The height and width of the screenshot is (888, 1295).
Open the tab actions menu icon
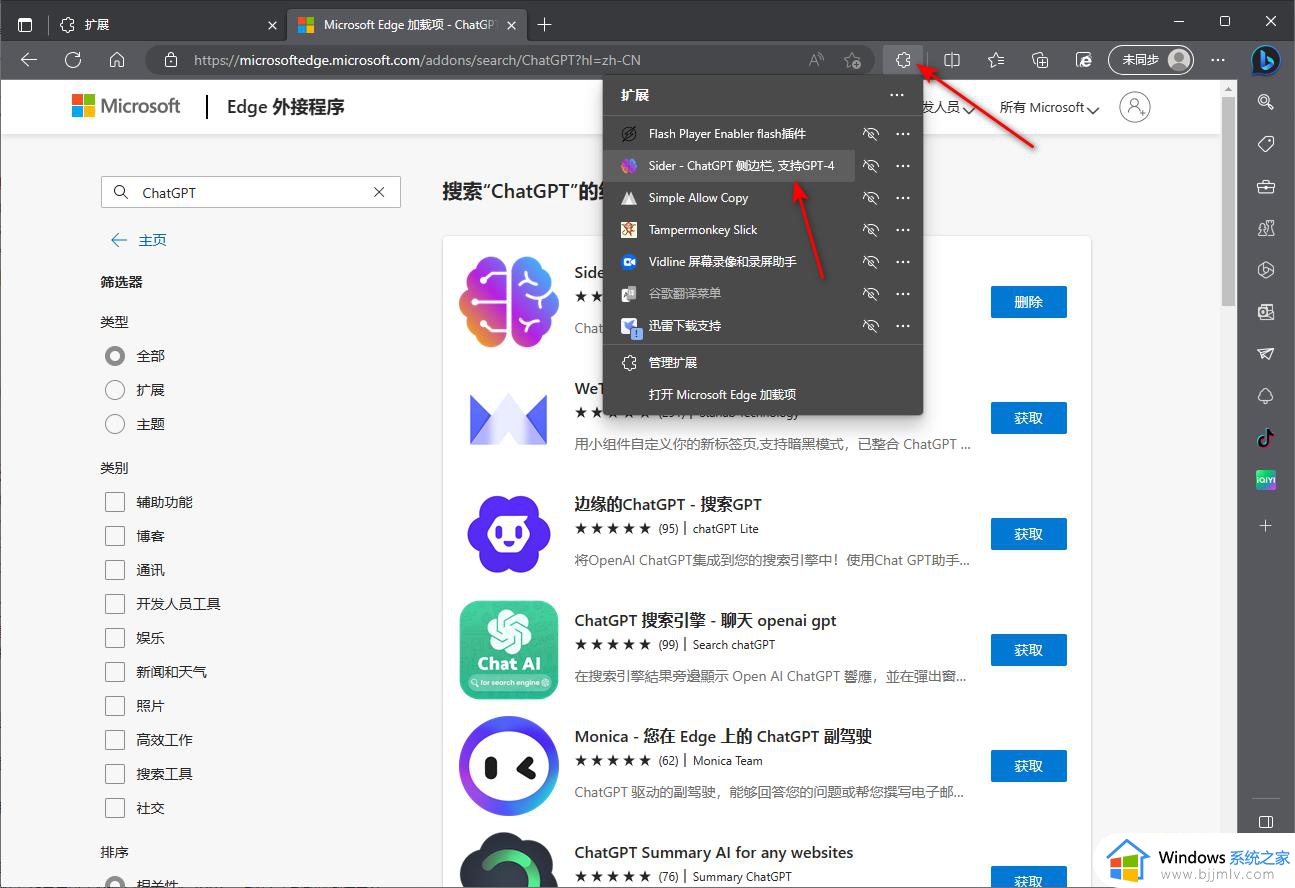pos(25,24)
